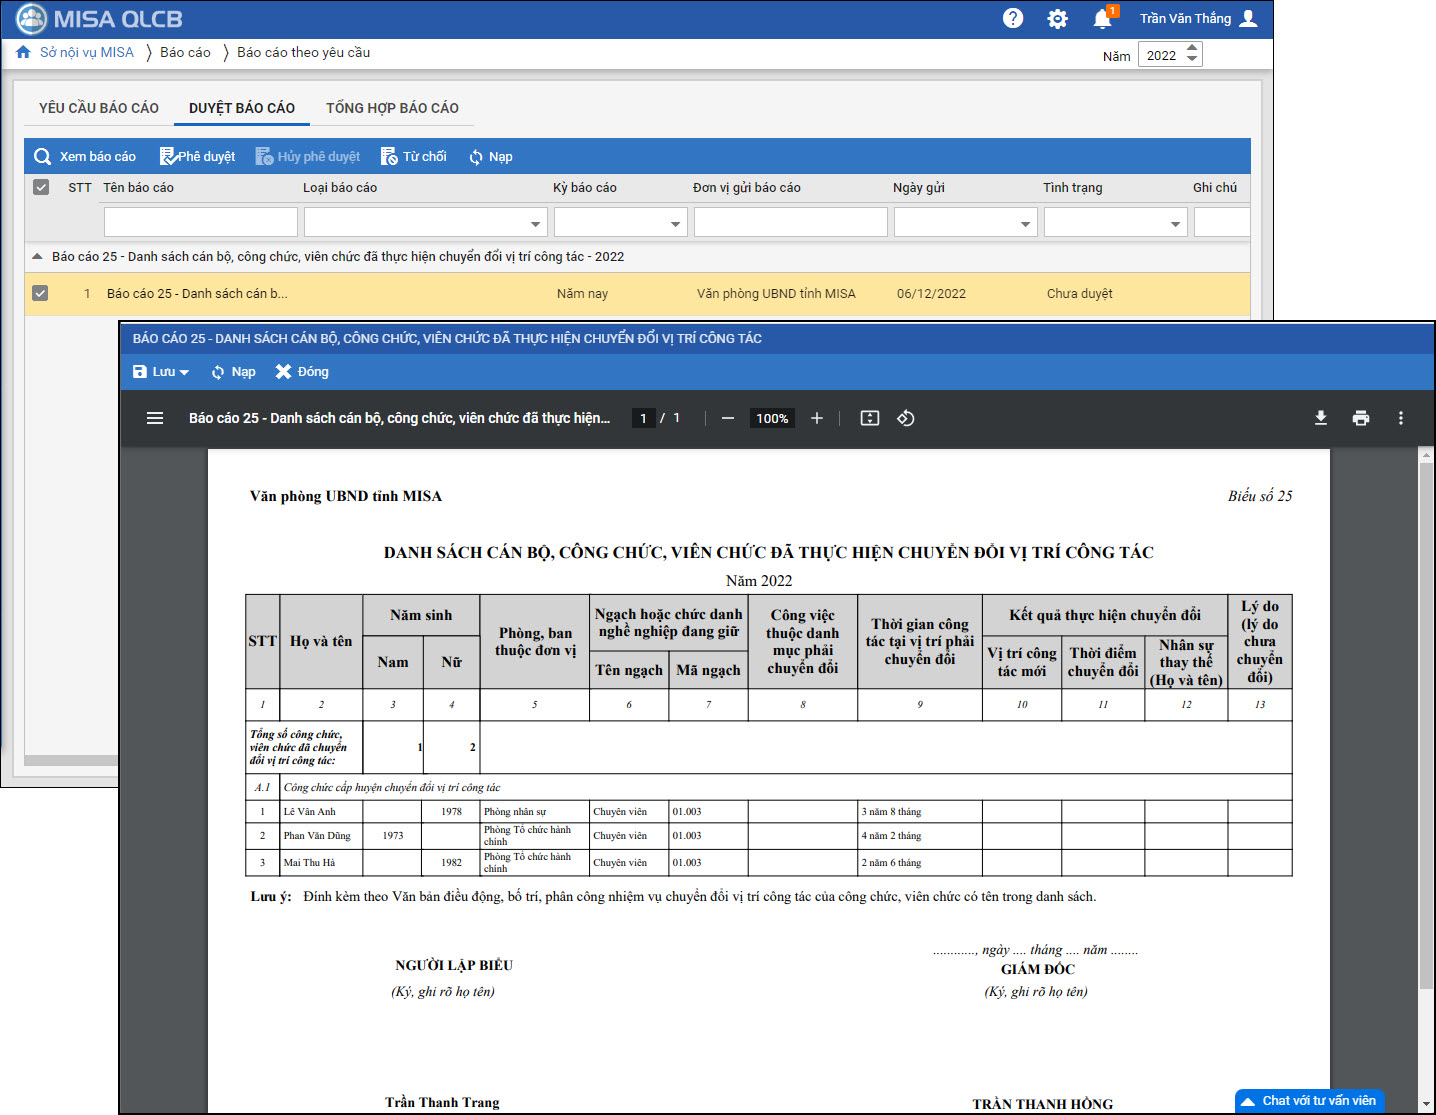Rotate the PDF page
1436x1115 pixels.
coord(906,418)
